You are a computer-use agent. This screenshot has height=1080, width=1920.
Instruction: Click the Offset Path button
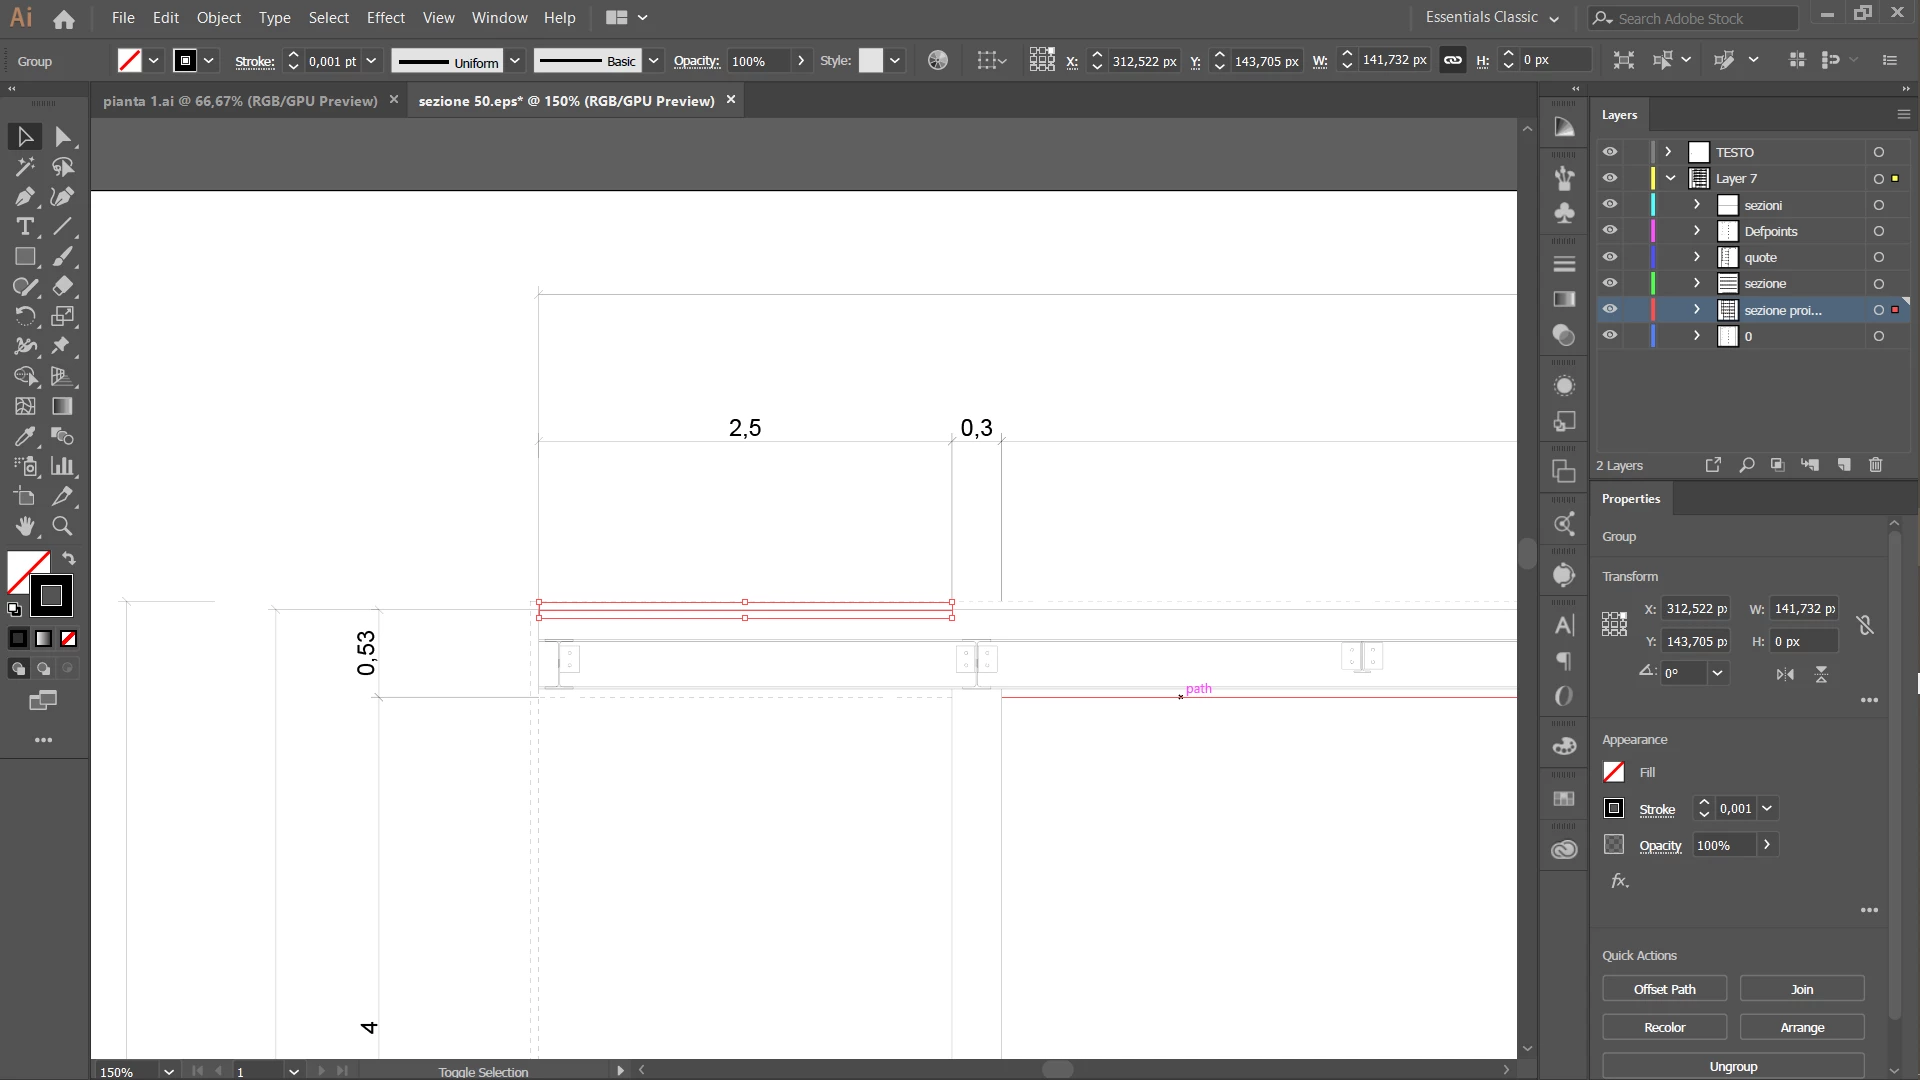pyautogui.click(x=1664, y=989)
